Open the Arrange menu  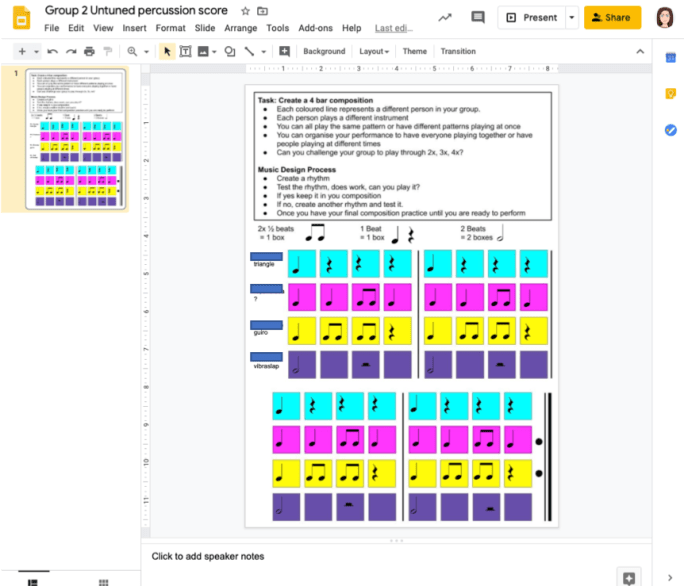point(241,28)
